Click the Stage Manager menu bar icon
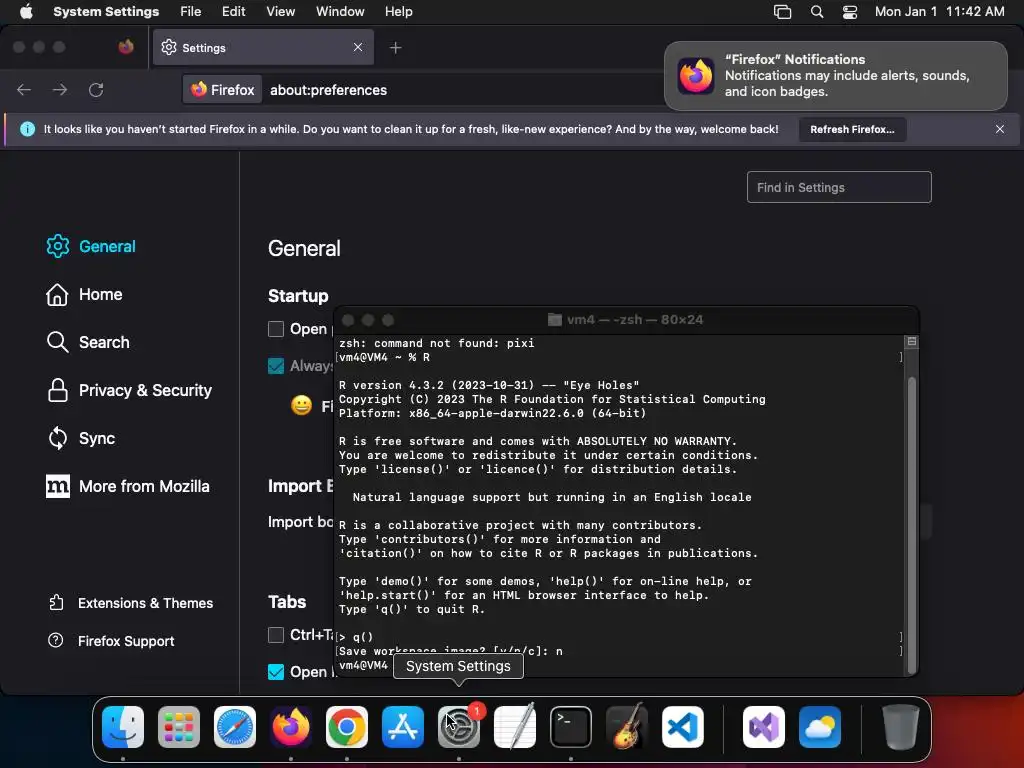This screenshot has width=1024, height=768. pyautogui.click(x=782, y=12)
